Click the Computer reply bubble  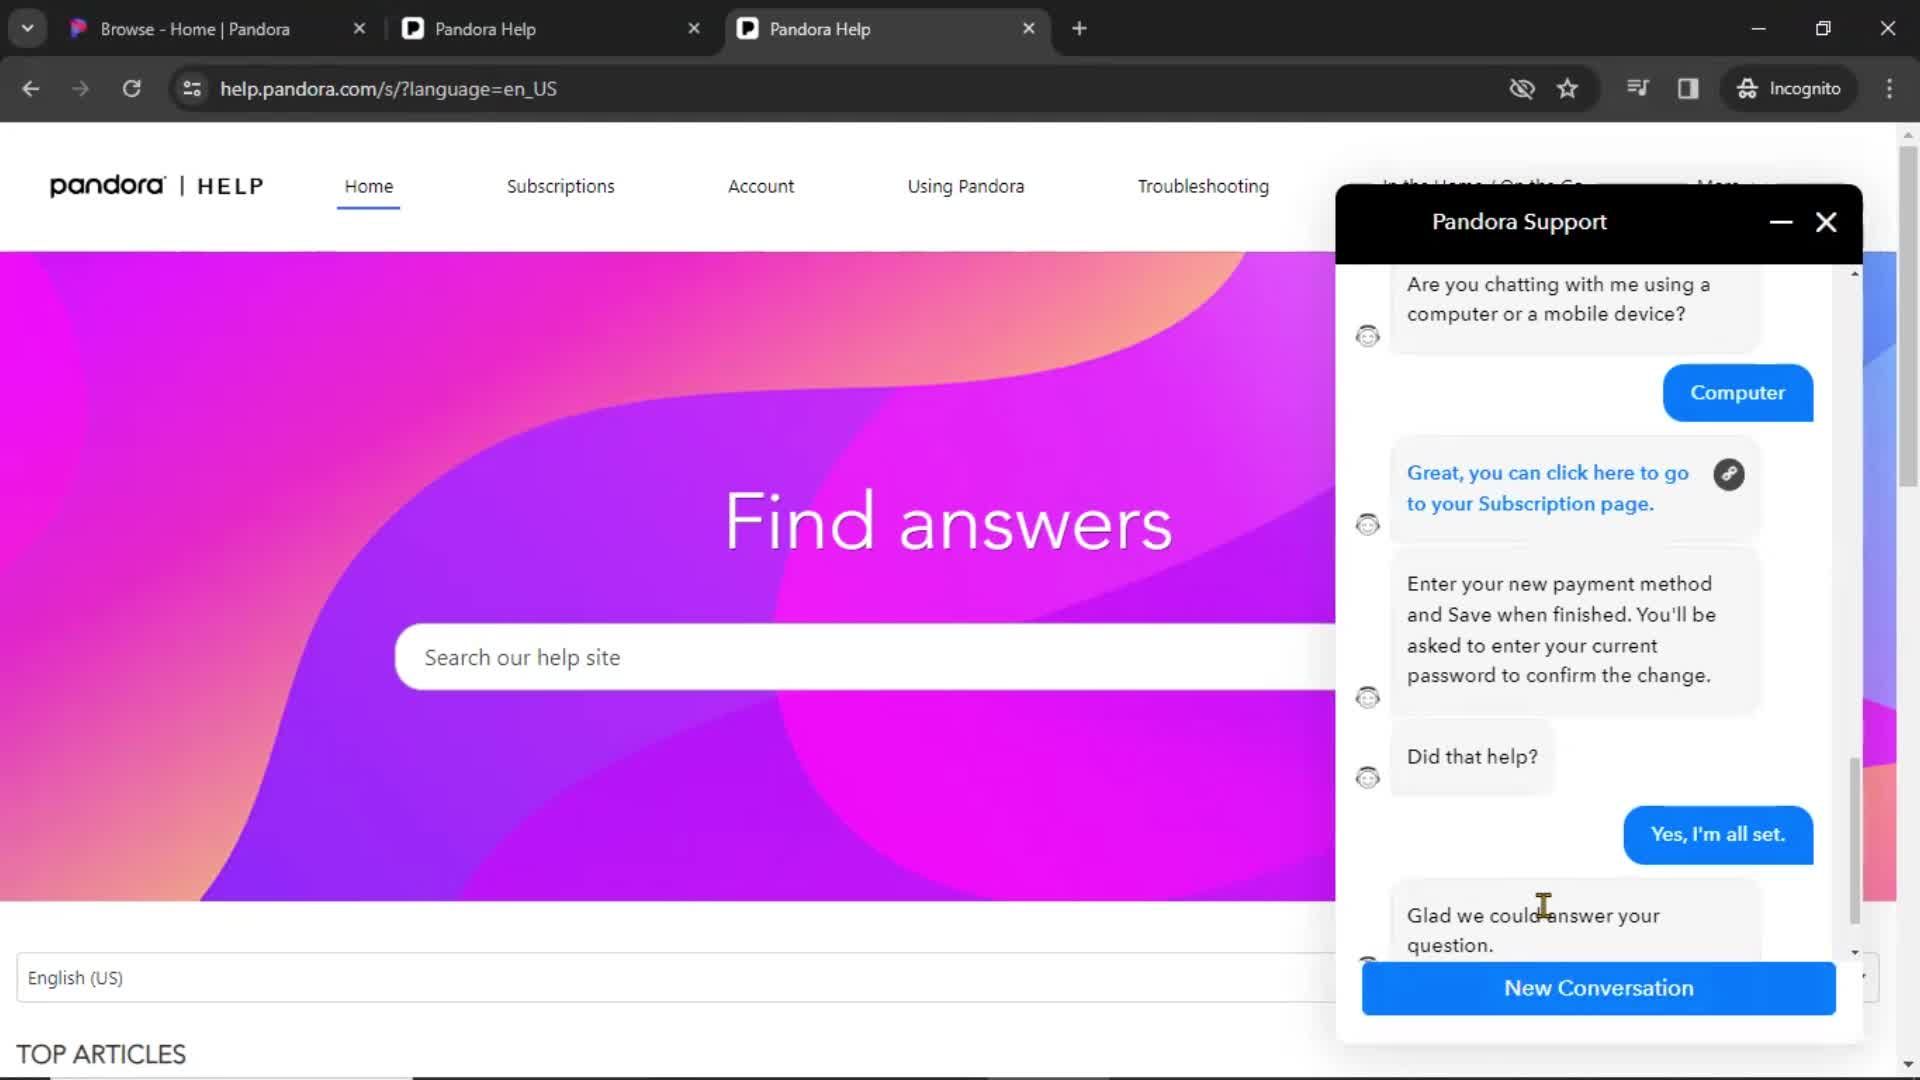tap(1737, 393)
